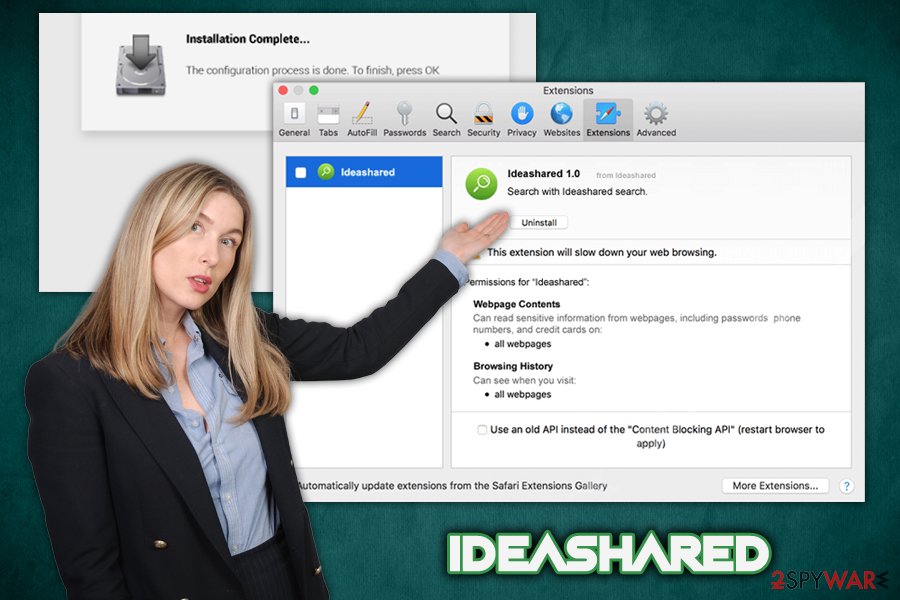Click the installer disk icon in Installation Complete window

click(141, 64)
